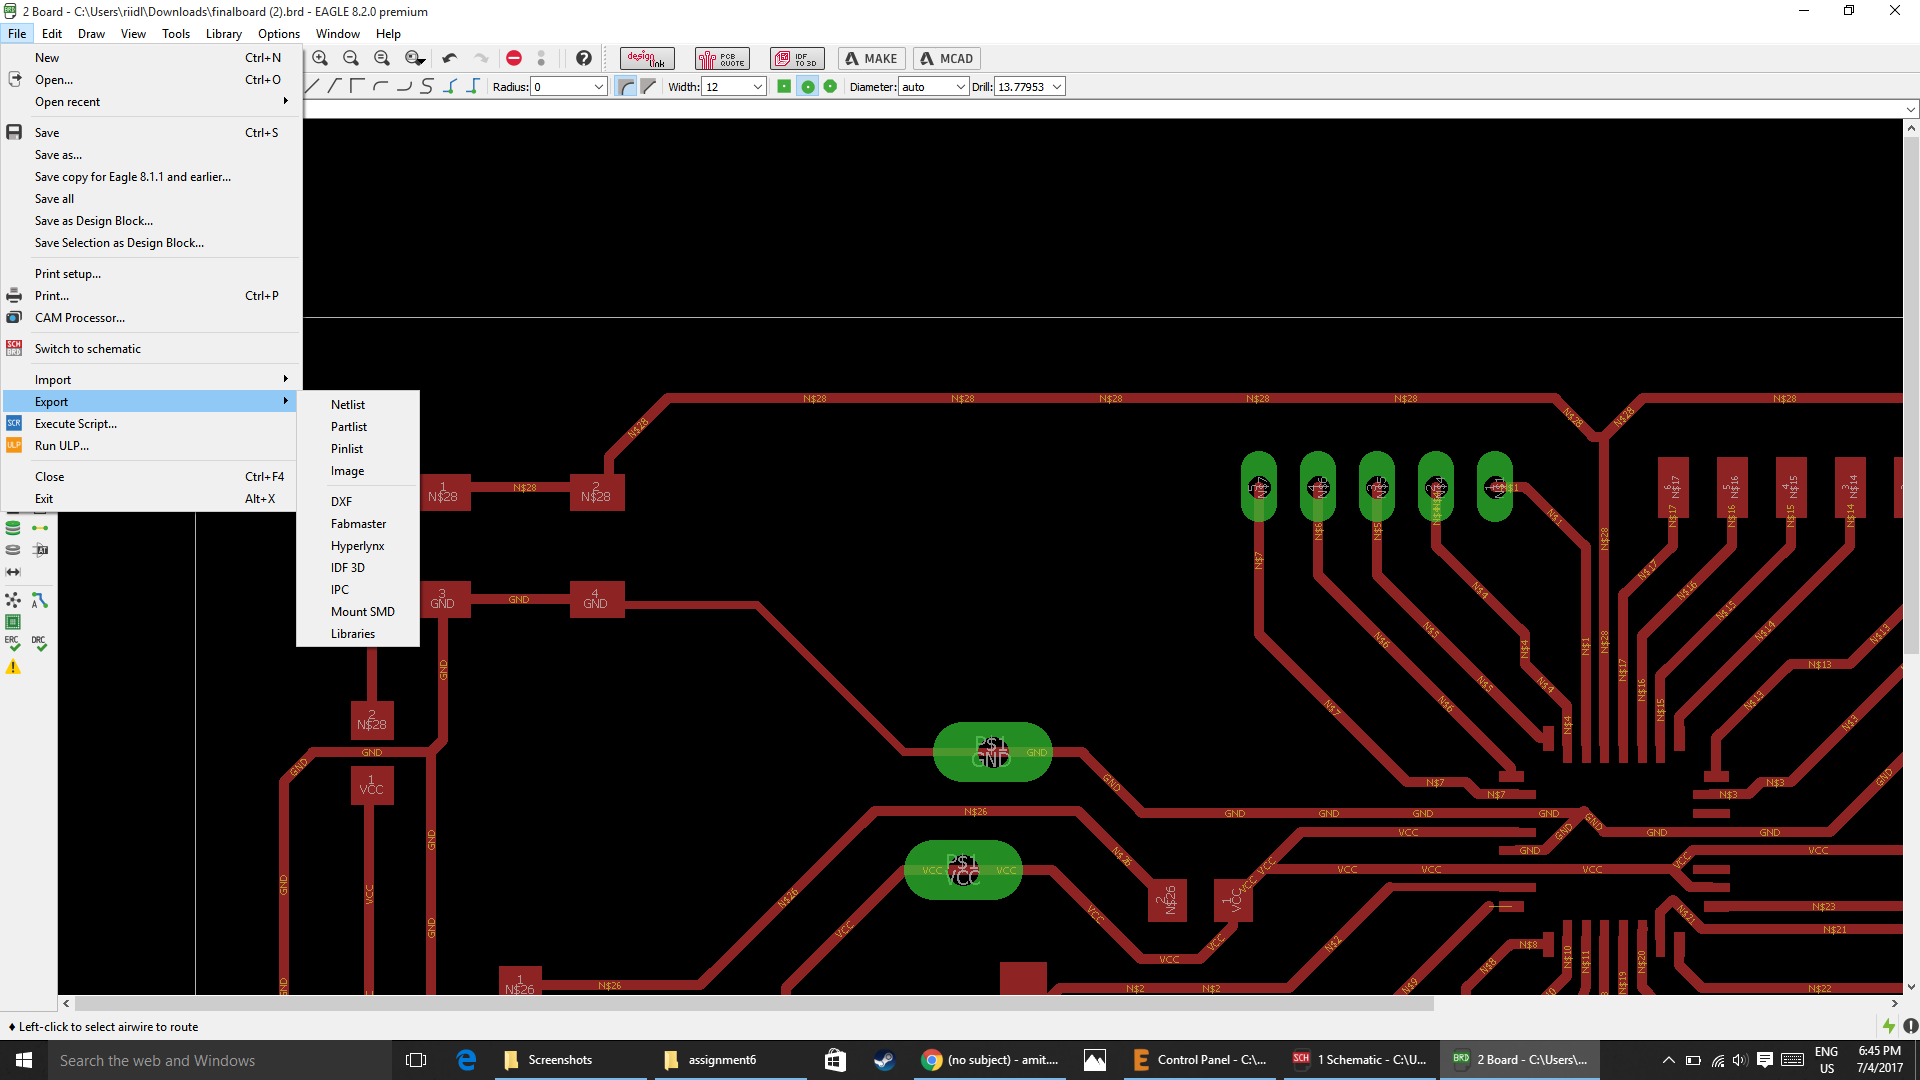Click the Windows search box
This screenshot has height=1080, width=1920.
220,1060
